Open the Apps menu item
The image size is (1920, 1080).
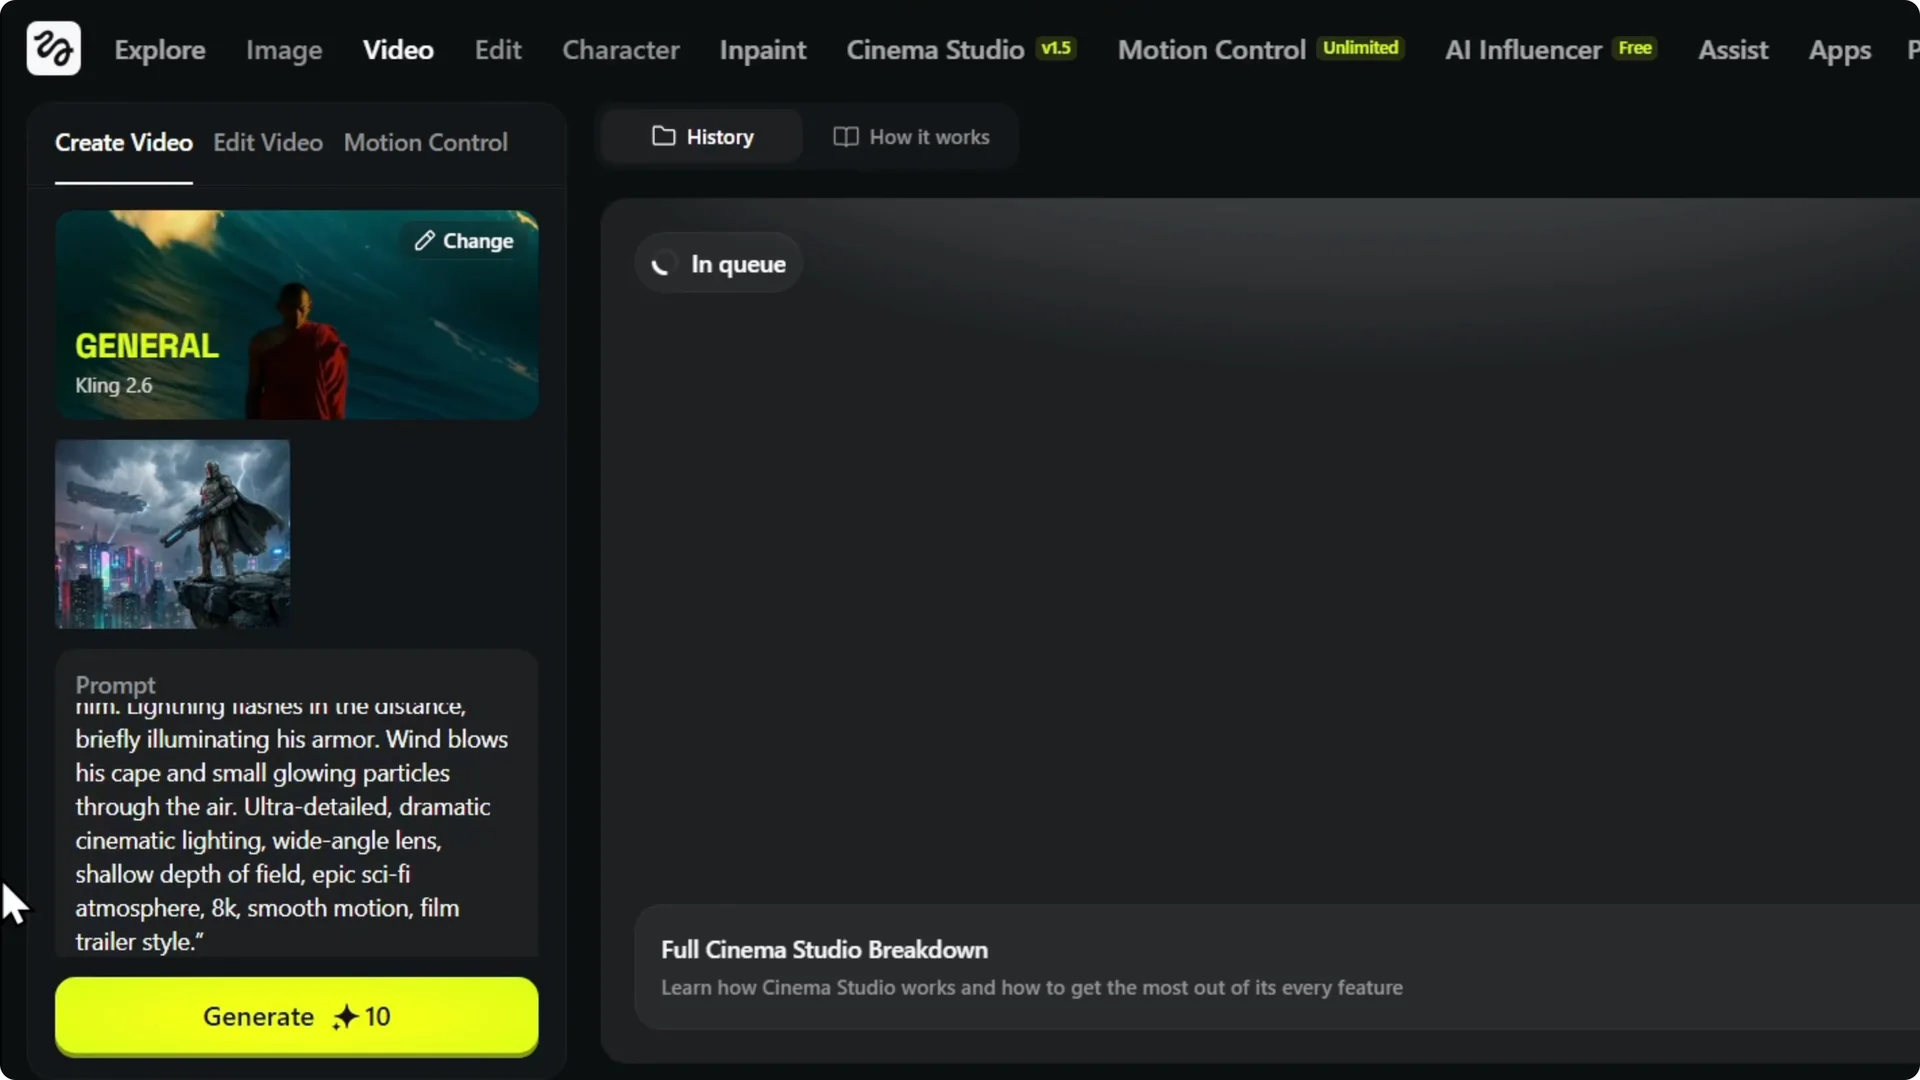click(1838, 50)
